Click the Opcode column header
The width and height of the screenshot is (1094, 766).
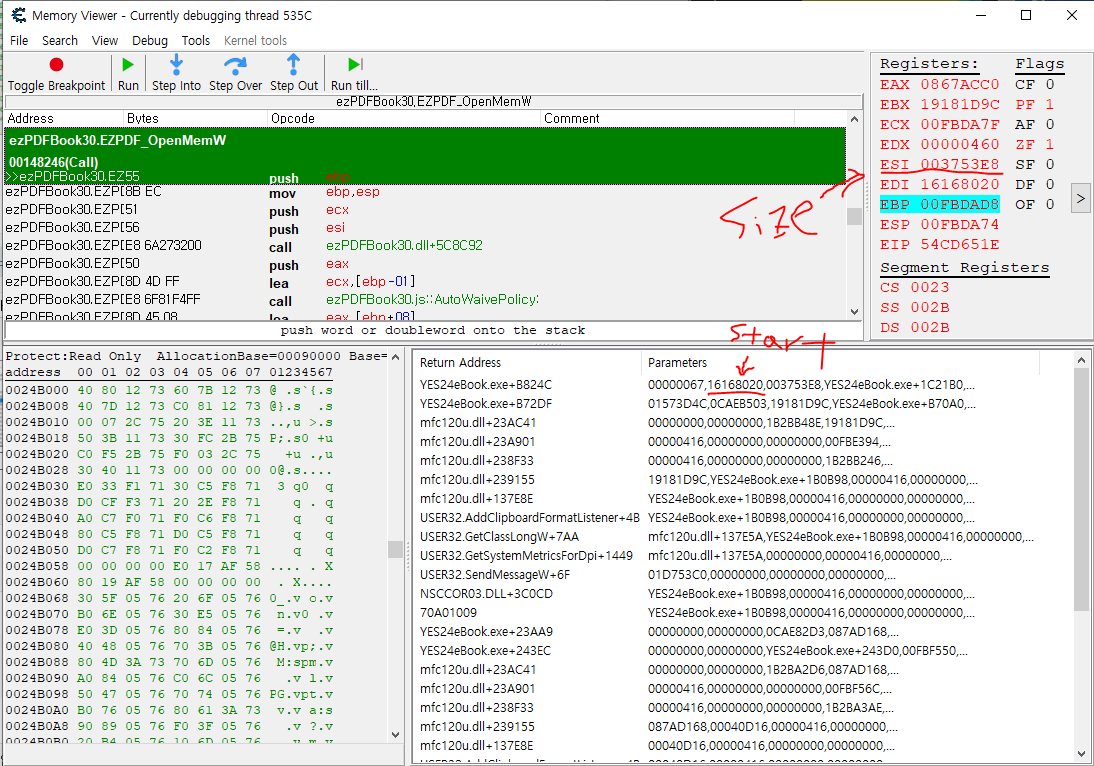[x=405, y=119]
